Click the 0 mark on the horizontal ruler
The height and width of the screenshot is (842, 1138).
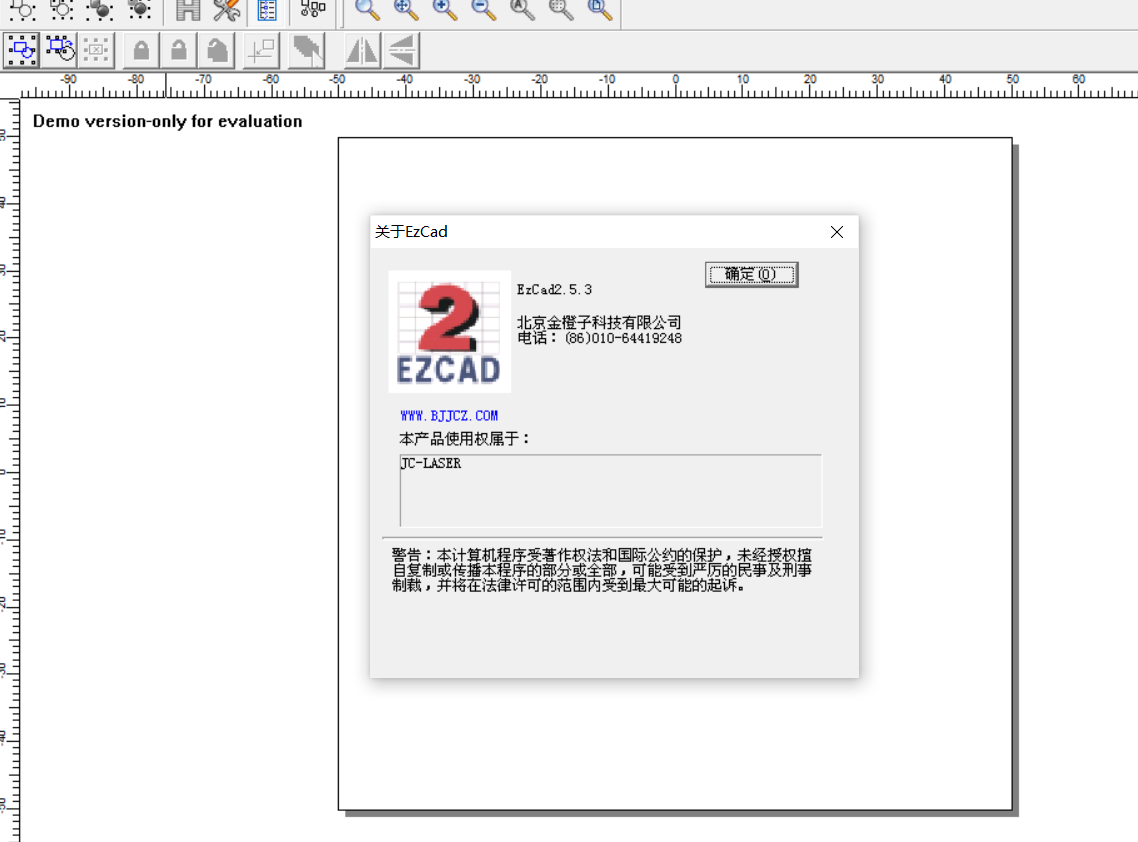[676, 79]
